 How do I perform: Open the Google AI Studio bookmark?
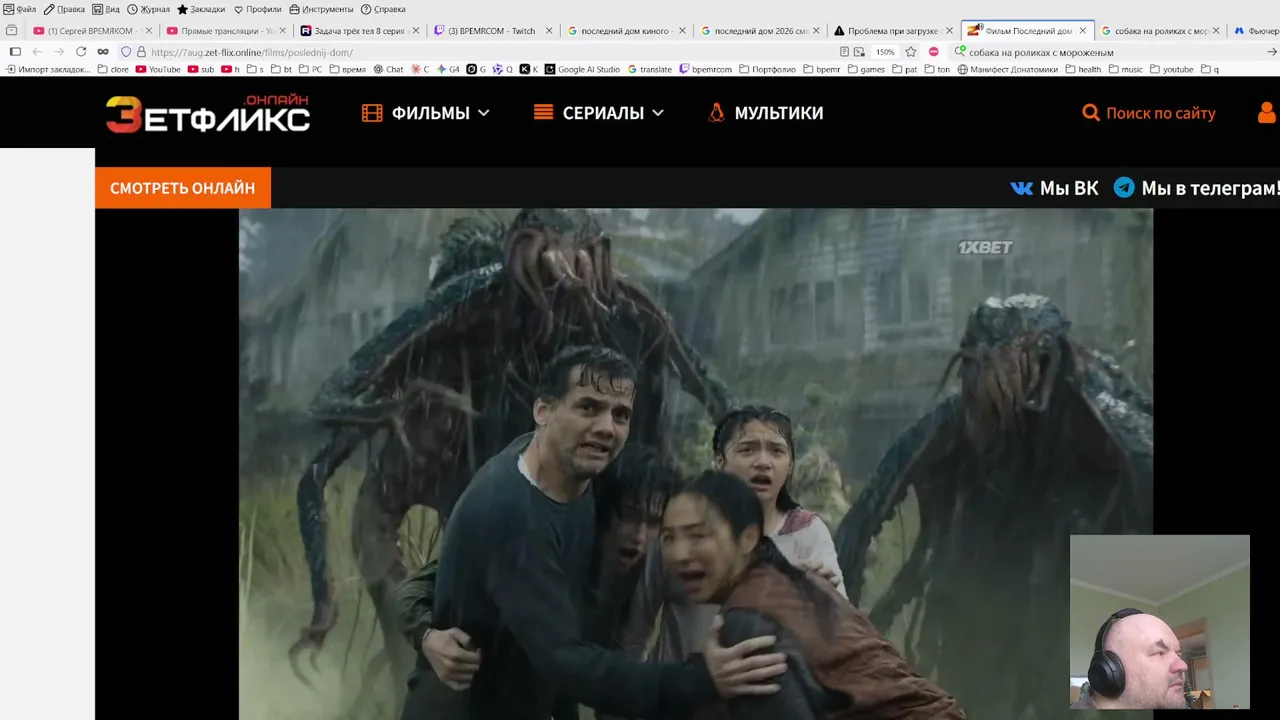(x=583, y=70)
